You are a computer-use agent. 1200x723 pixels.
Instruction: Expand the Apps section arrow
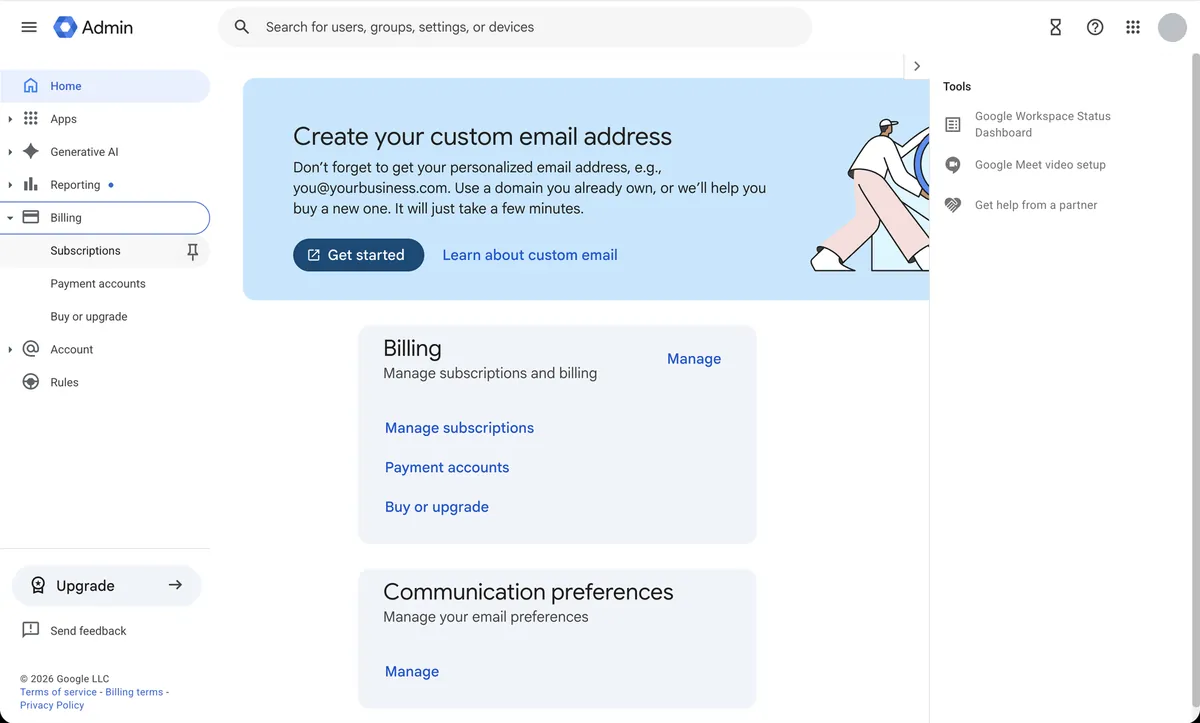[10, 119]
